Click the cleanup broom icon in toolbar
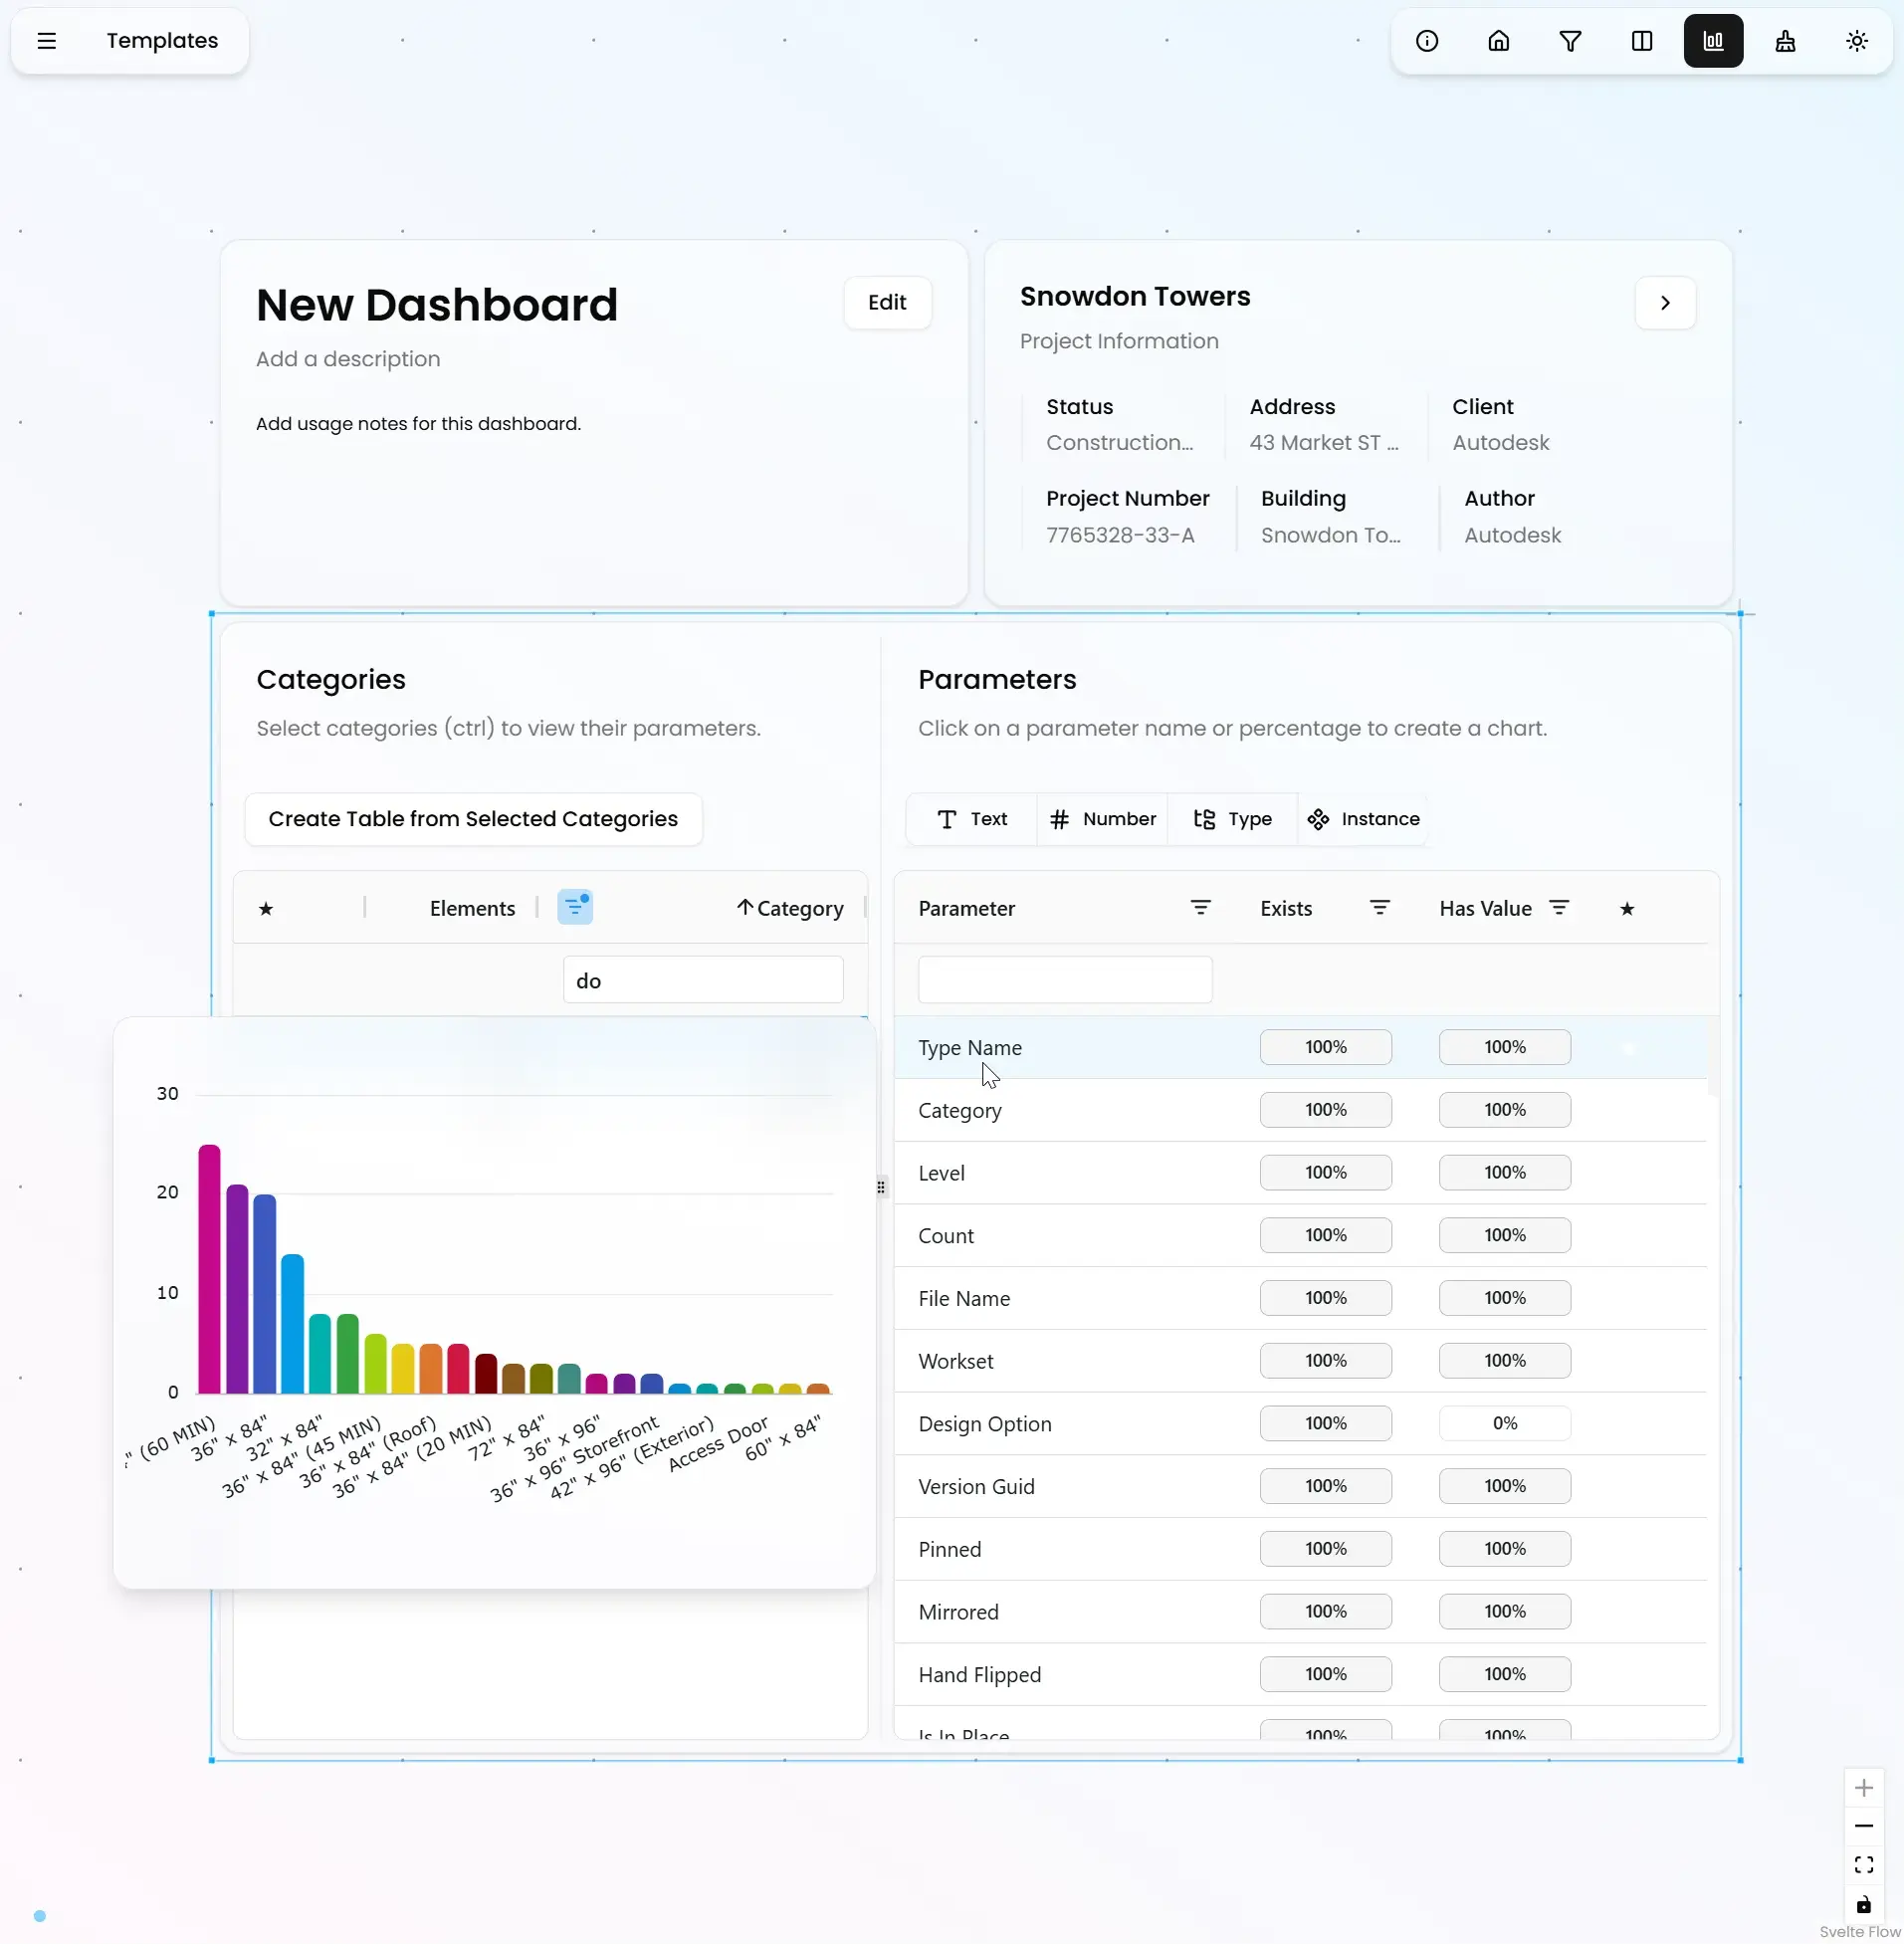Image resolution: width=1904 pixels, height=1944 pixels. pos(1785,41)
